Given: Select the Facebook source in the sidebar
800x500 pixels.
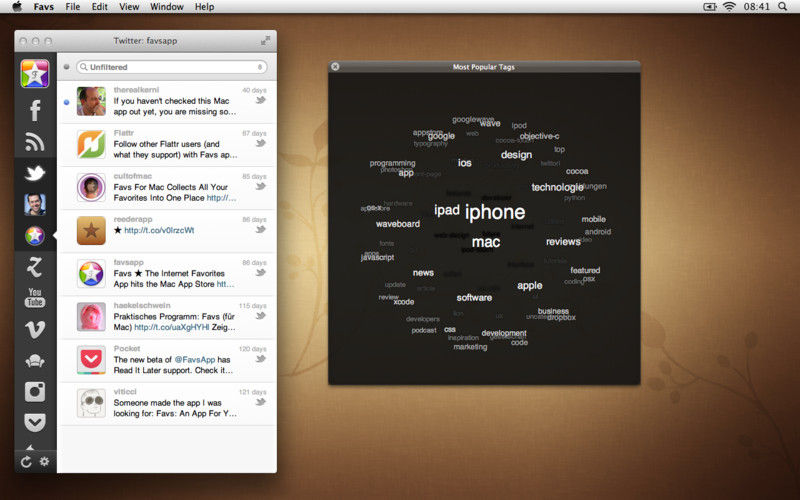Looking at the screenshot, I should click(35, 110).
